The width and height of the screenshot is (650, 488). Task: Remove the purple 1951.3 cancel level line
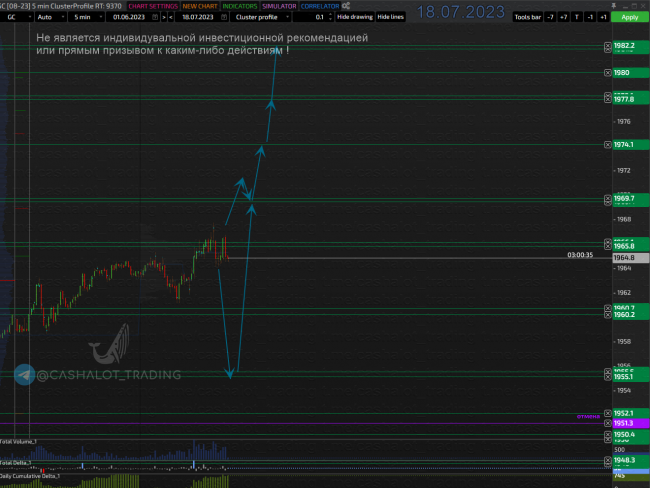(x=607, y=423)
